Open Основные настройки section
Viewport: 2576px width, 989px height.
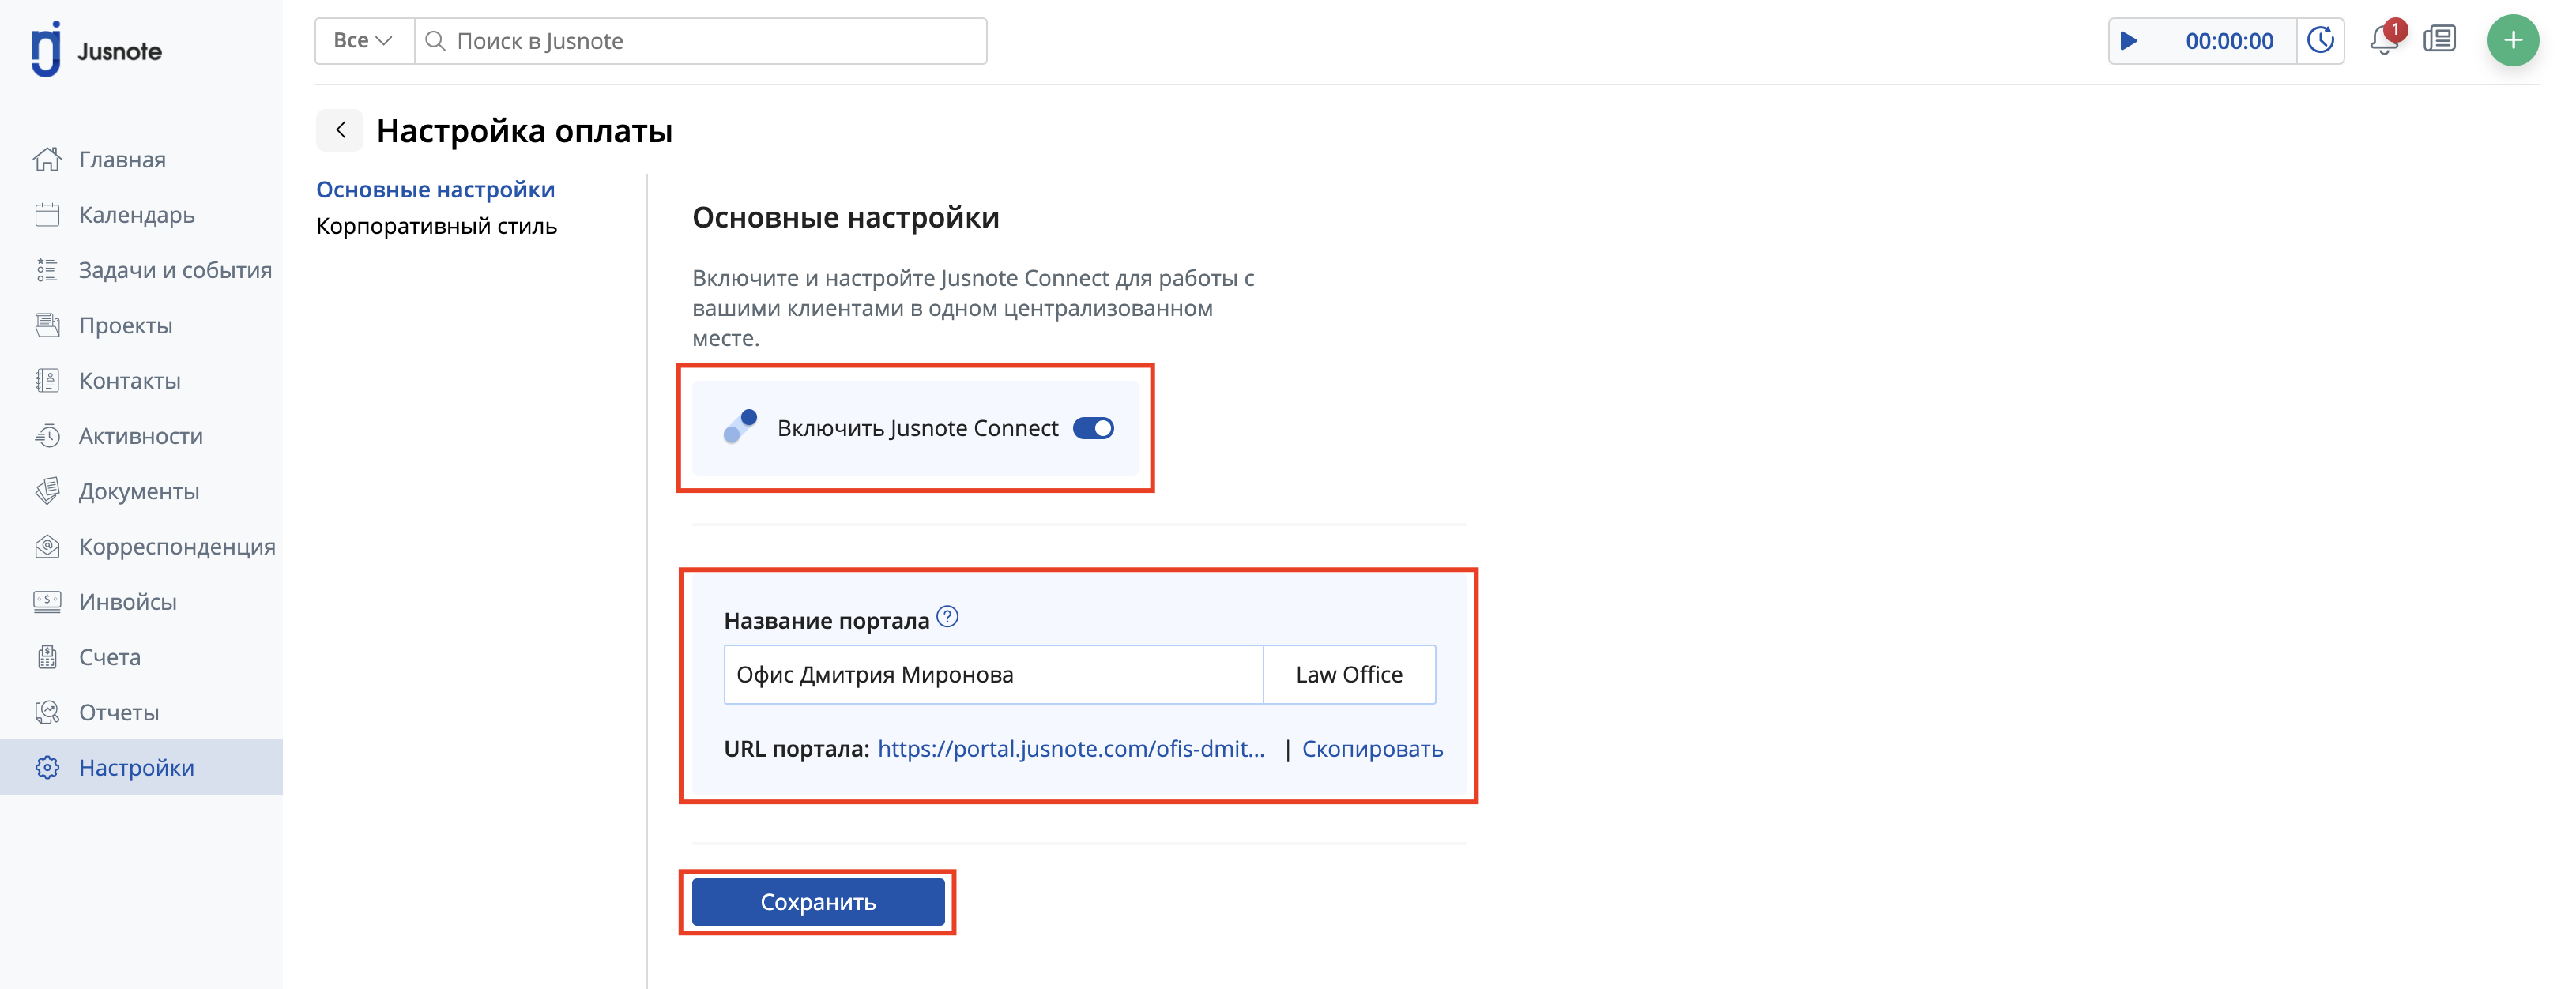point(435,189)
